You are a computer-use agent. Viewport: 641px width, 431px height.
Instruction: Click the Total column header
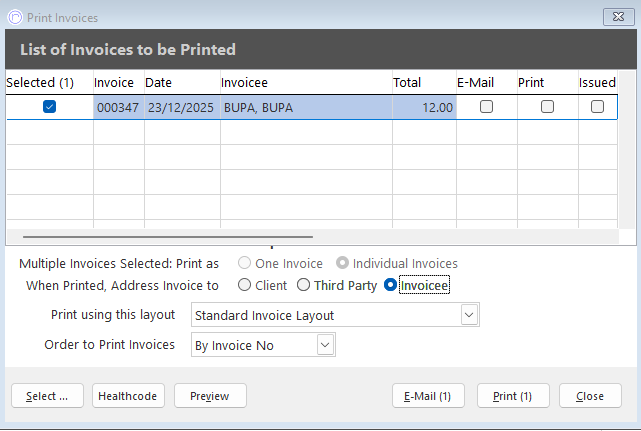point(423,82)
